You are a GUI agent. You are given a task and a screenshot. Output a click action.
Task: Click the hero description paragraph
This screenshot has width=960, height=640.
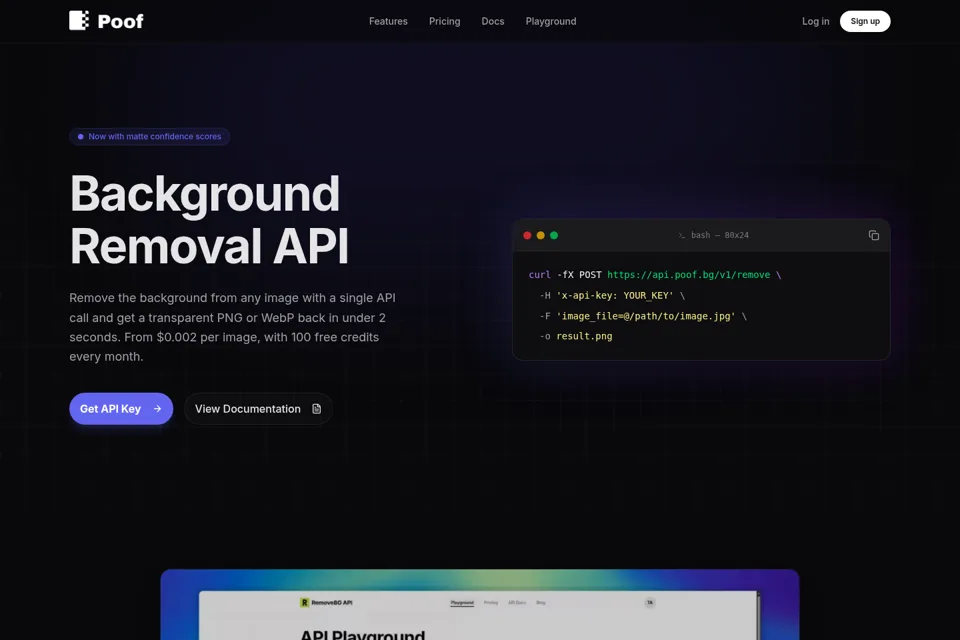[233, 327]
